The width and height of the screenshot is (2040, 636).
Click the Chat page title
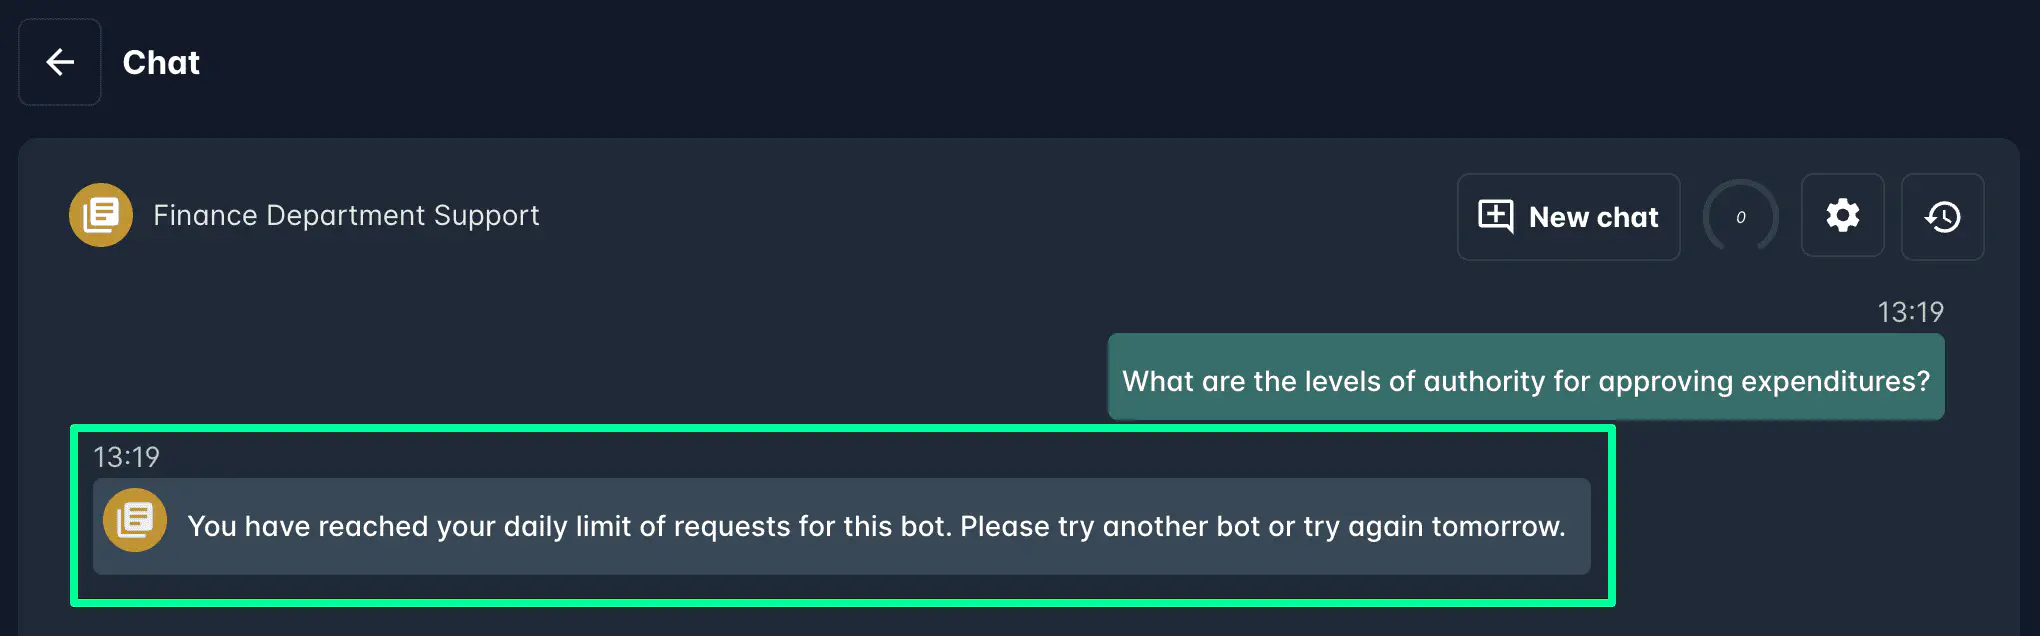(x=161, y=63)
